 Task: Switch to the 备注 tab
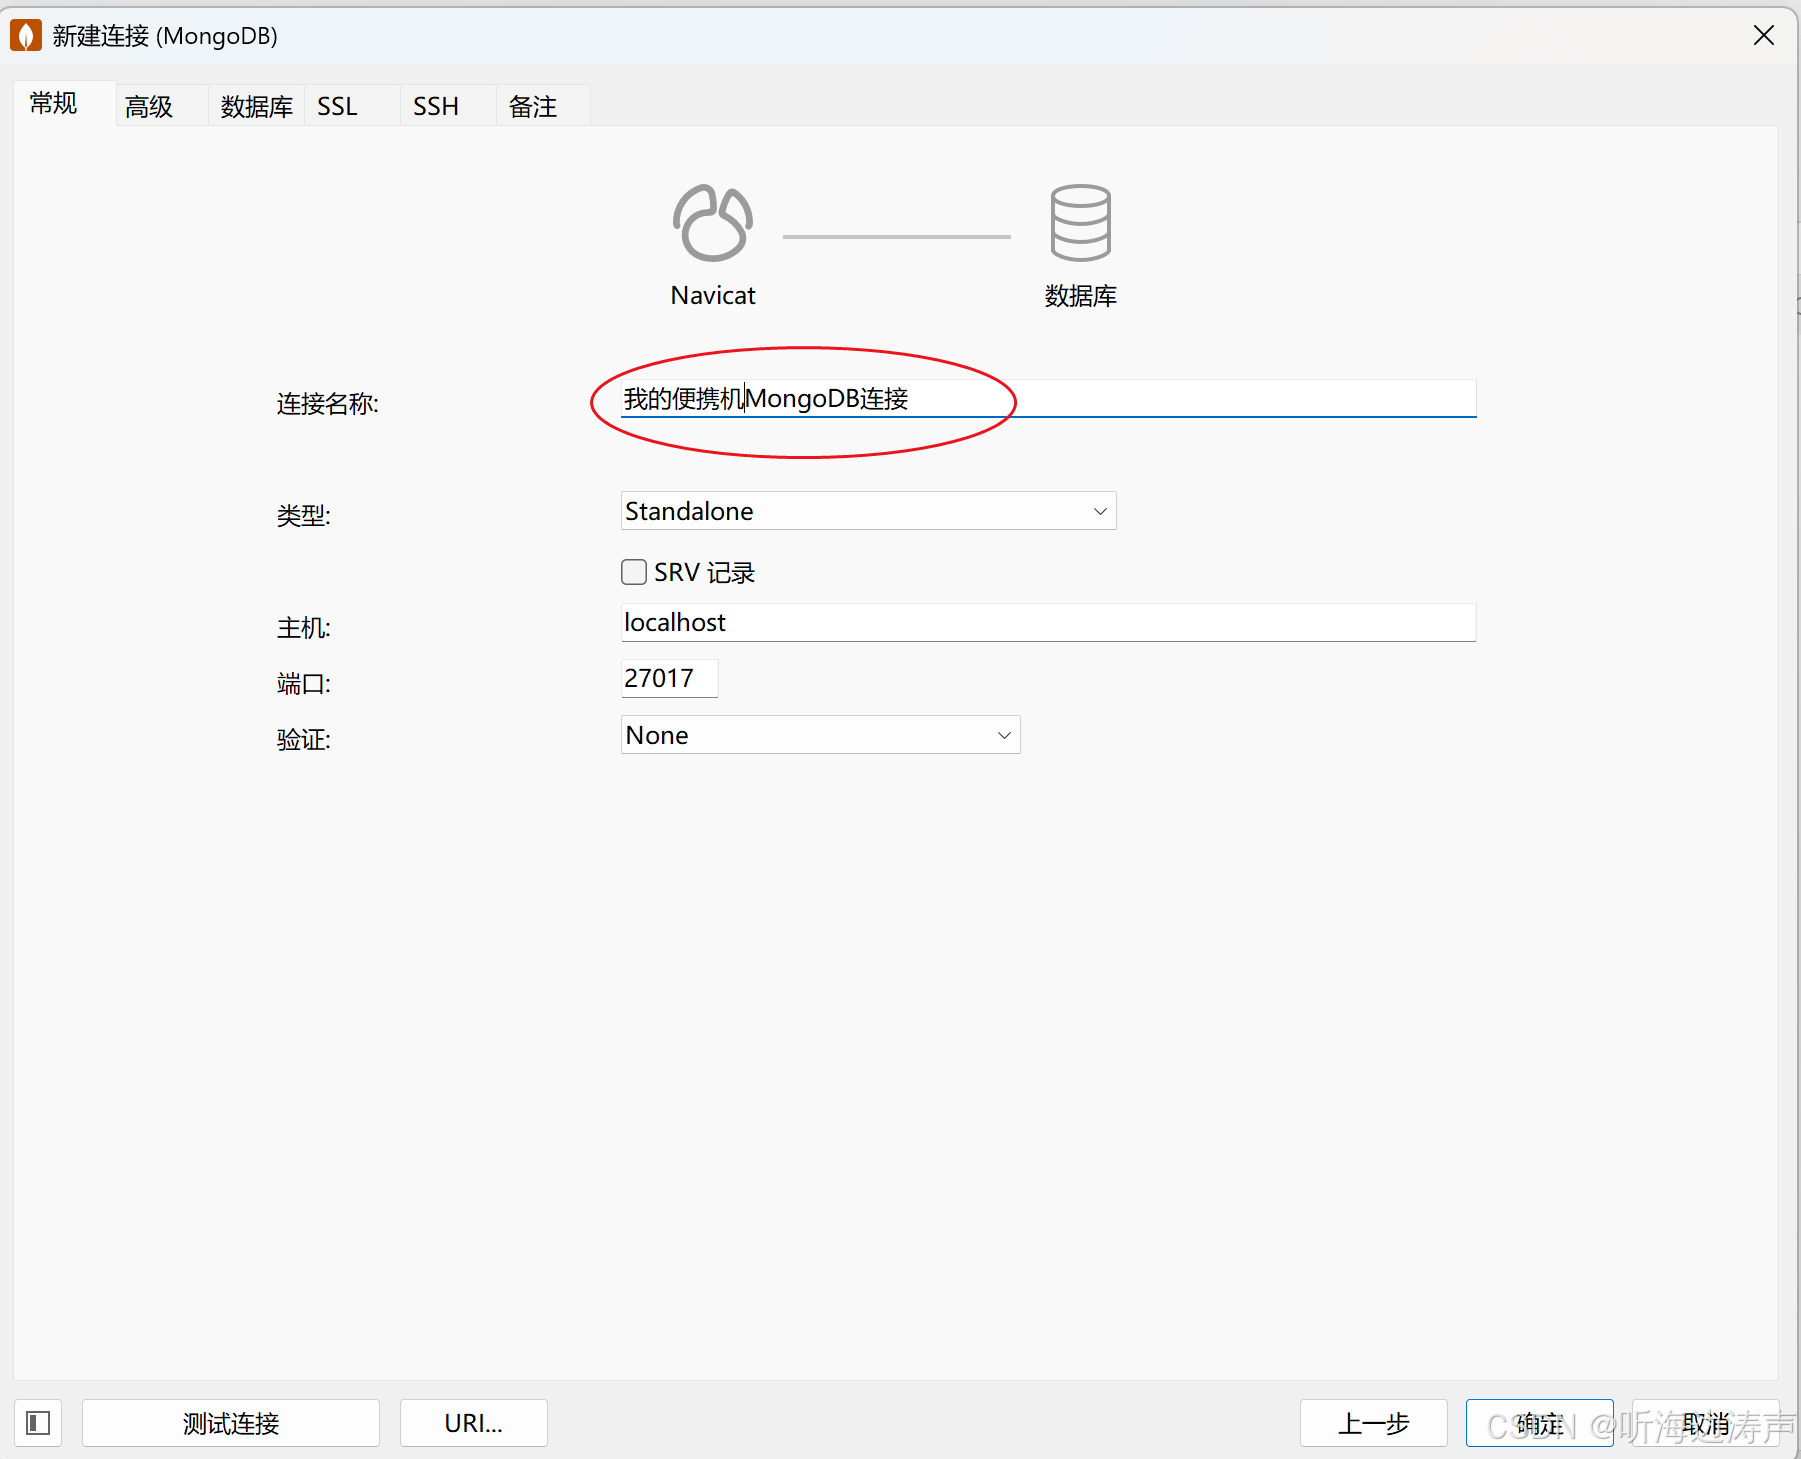pos(532,105)
